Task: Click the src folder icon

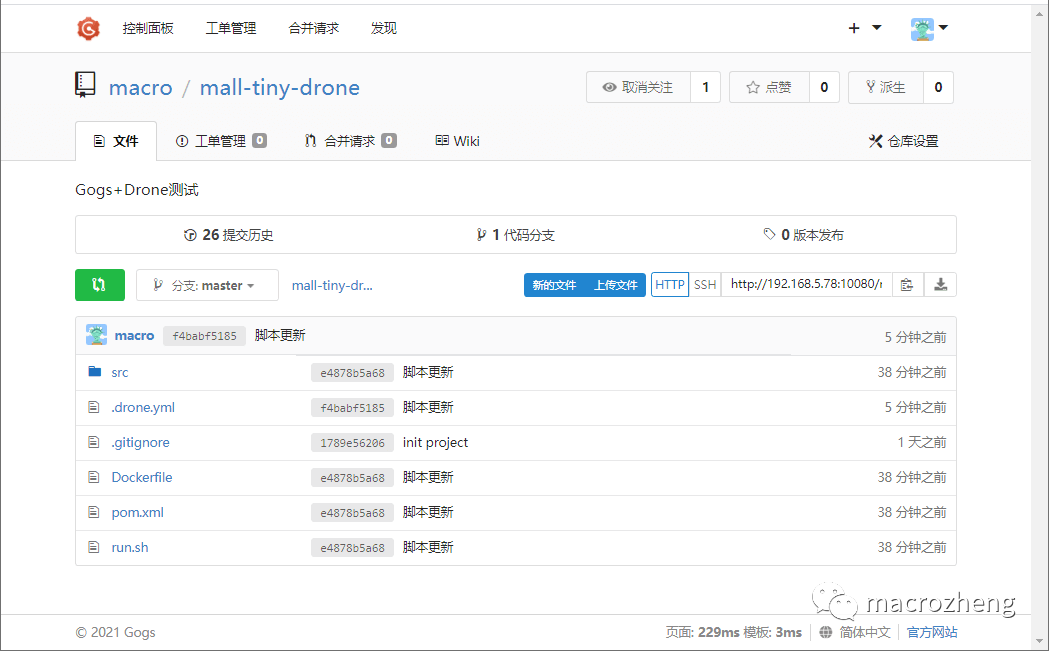Action: [95, 371]
